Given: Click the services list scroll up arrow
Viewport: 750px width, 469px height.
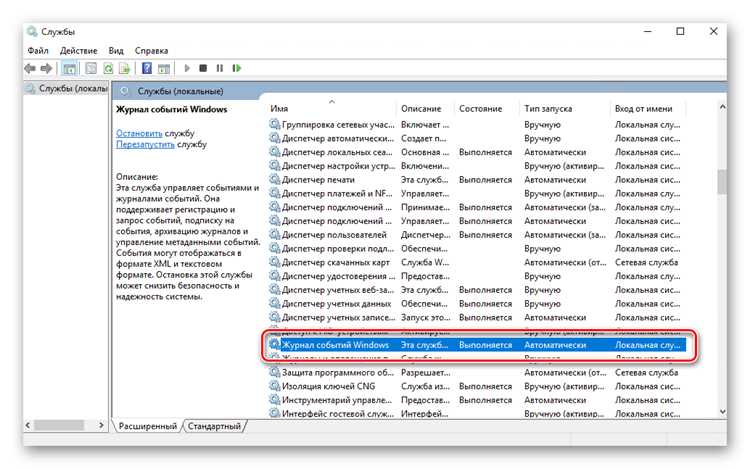Looking at the screenshot, I should (x=722, y=108).
